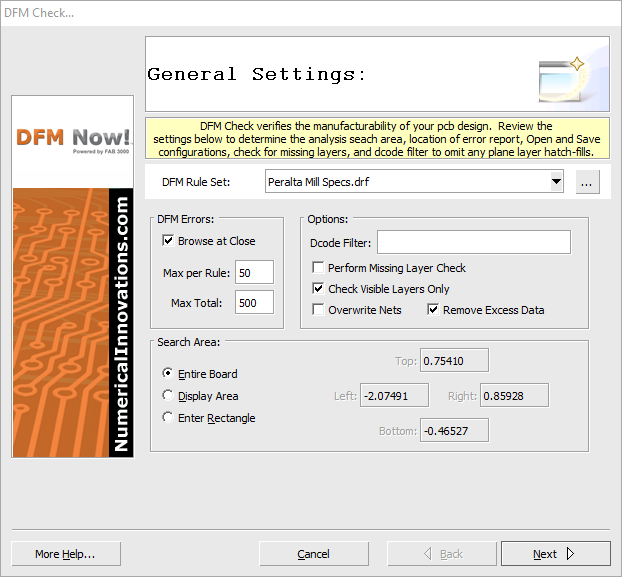
Task: Click the Search Area group label
Action: coord(188,342)
